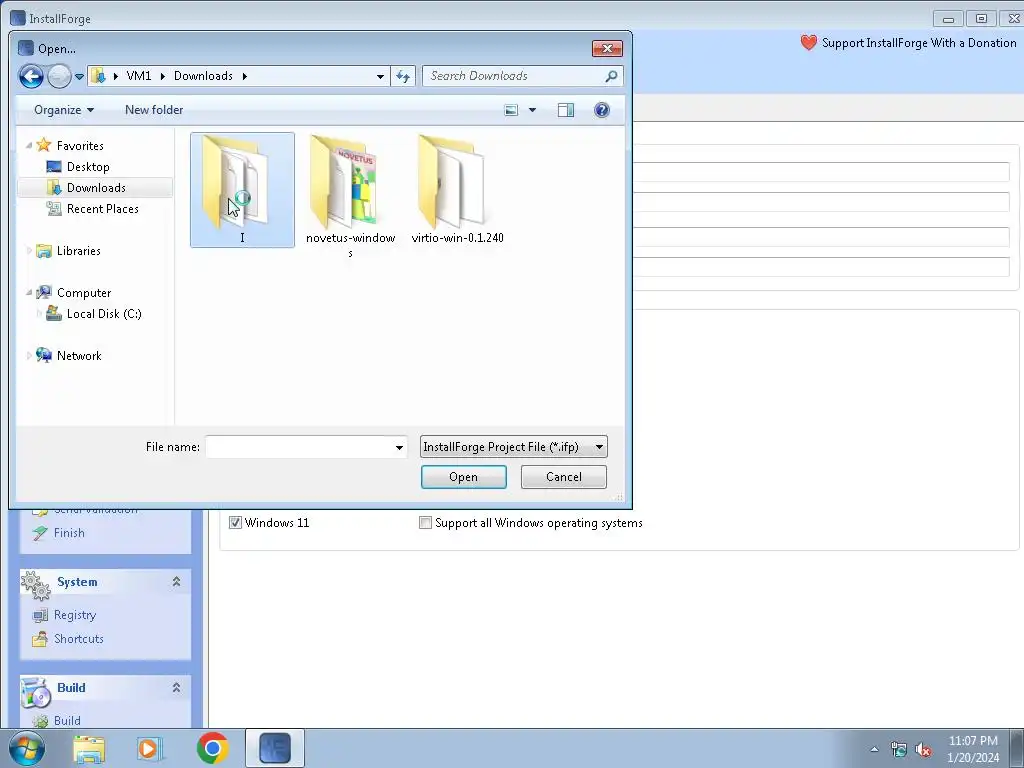
Task: Show hidden tray icons arrow
Action: click(x=874, y=750)
